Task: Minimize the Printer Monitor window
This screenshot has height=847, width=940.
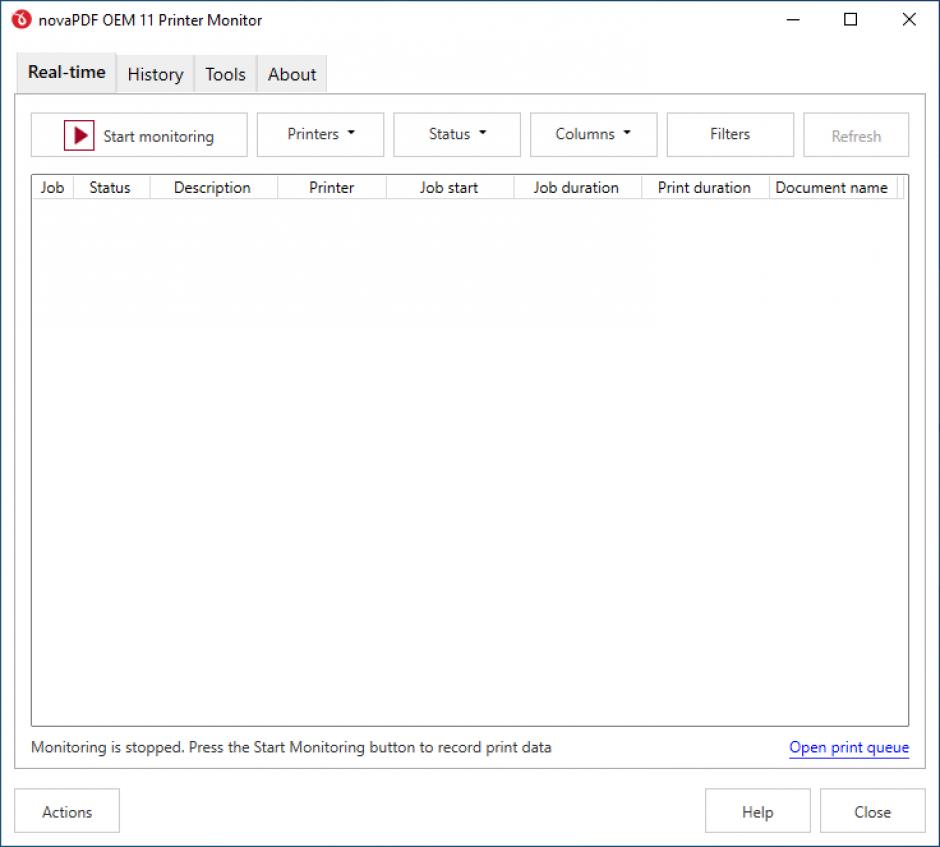Action: pyautogui.click(x=793, y=20)
